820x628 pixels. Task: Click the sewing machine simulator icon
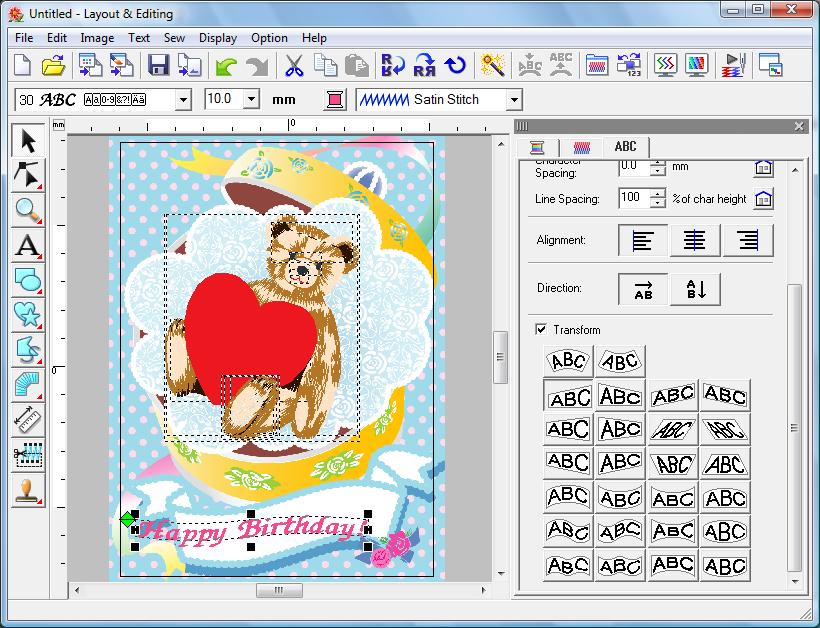734,66
